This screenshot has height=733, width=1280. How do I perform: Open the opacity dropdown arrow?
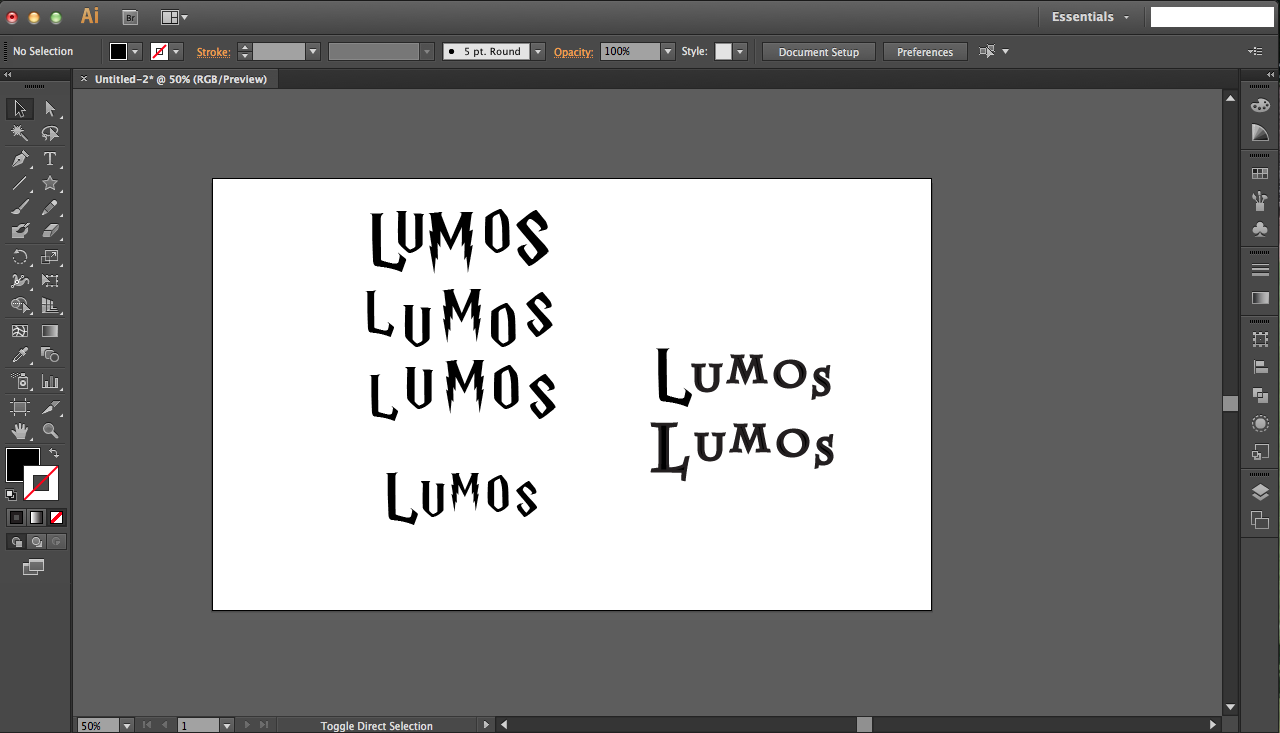pos(668,51)
